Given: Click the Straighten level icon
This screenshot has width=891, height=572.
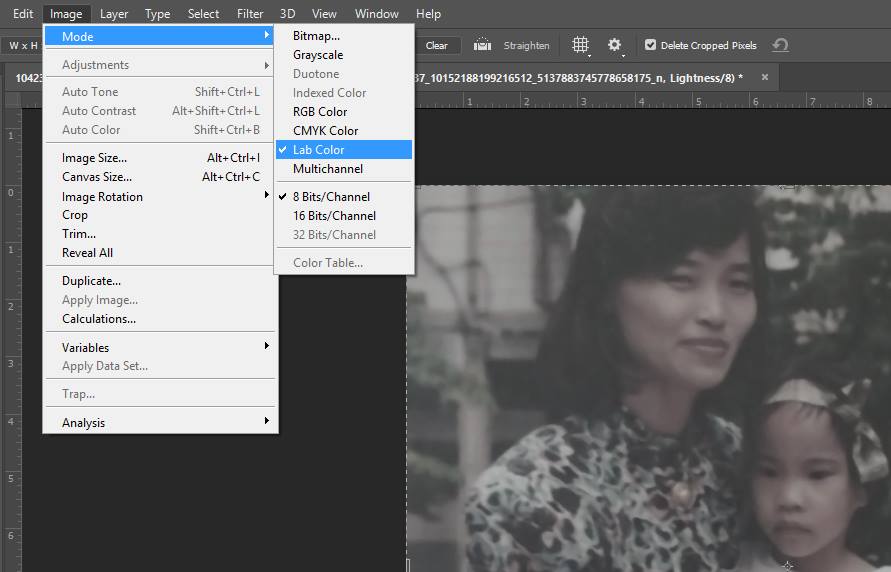Looking at the screenshot, I should click(x=483, y=45).
